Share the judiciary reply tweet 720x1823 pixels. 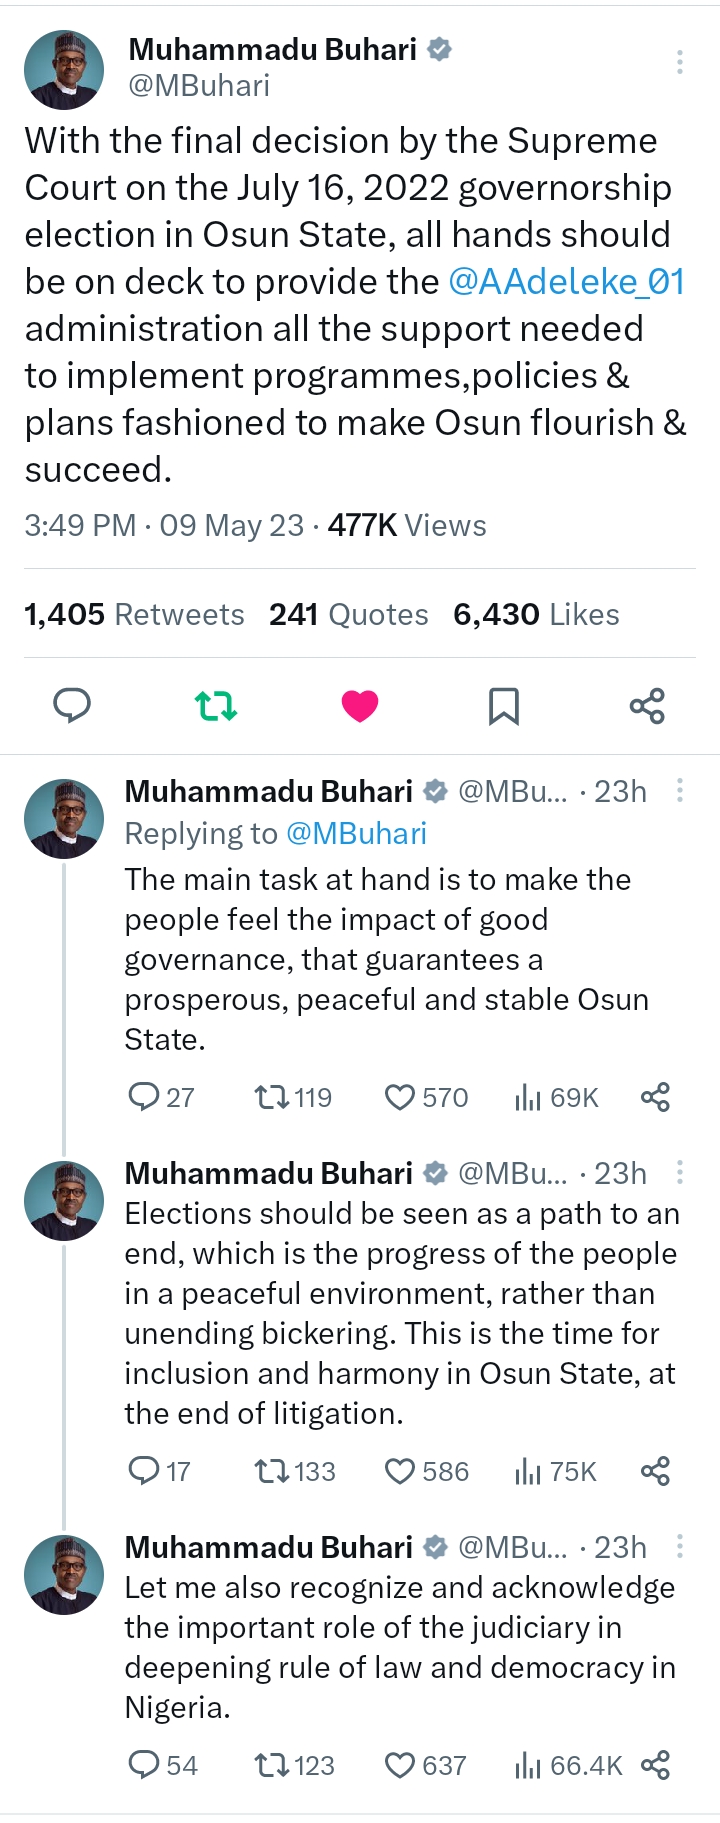(655, 1766)
